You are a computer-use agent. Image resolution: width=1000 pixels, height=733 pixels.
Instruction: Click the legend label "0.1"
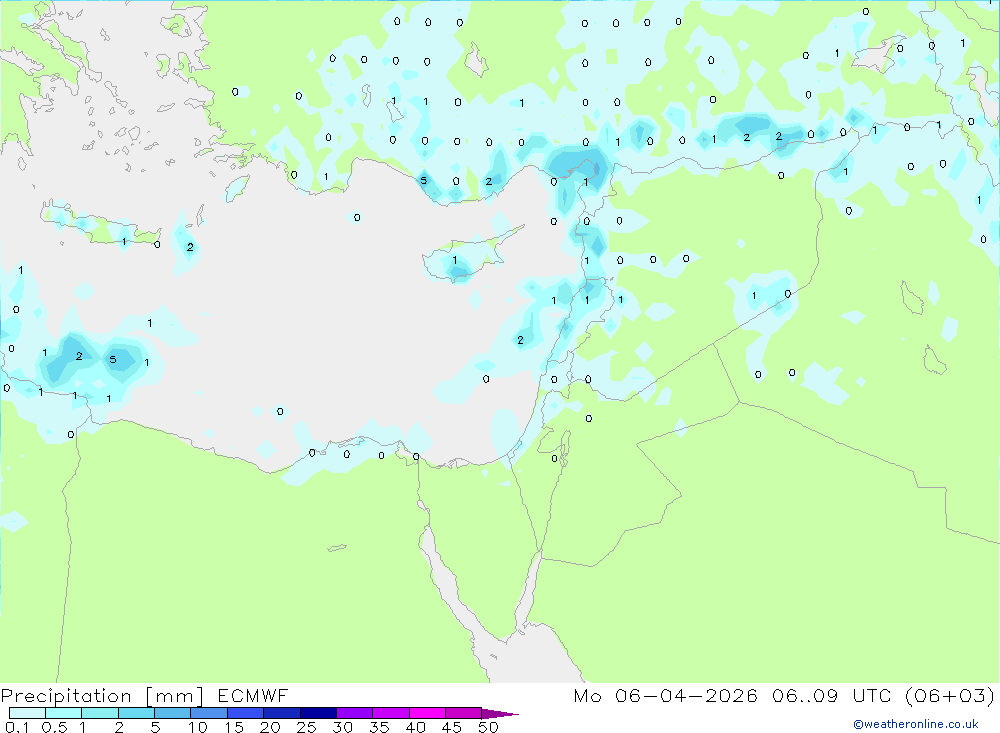(x=17, y=727)
